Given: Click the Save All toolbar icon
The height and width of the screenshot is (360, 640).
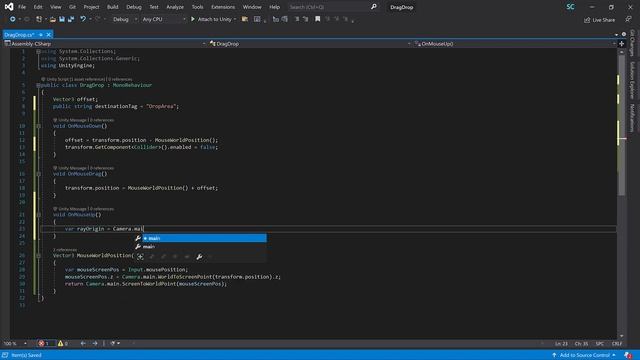Looking at the screenshot, I should pos(71,19).
